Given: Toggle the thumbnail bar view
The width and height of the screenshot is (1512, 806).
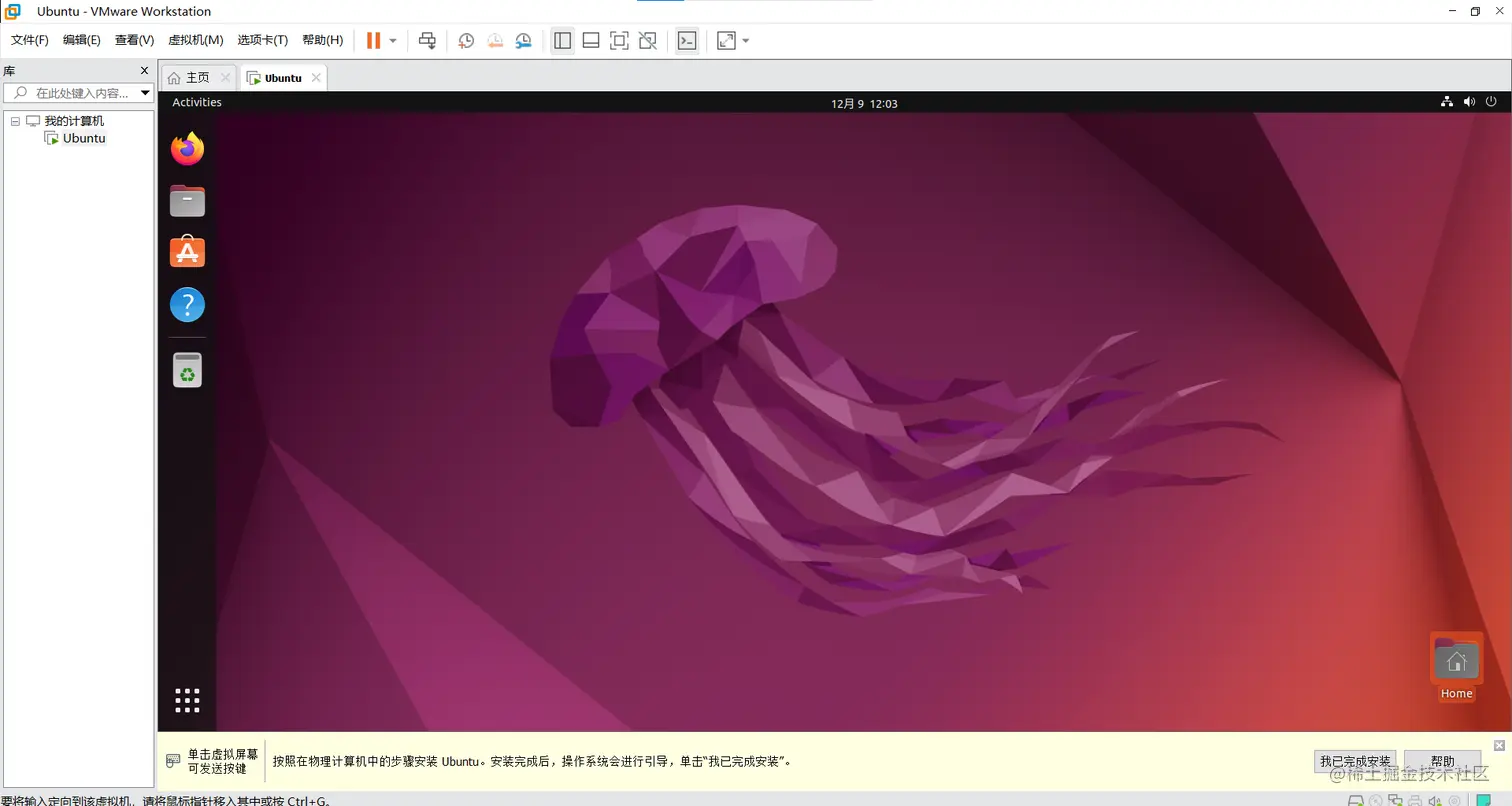Looking at the screenshot, I should coord(591,41).
